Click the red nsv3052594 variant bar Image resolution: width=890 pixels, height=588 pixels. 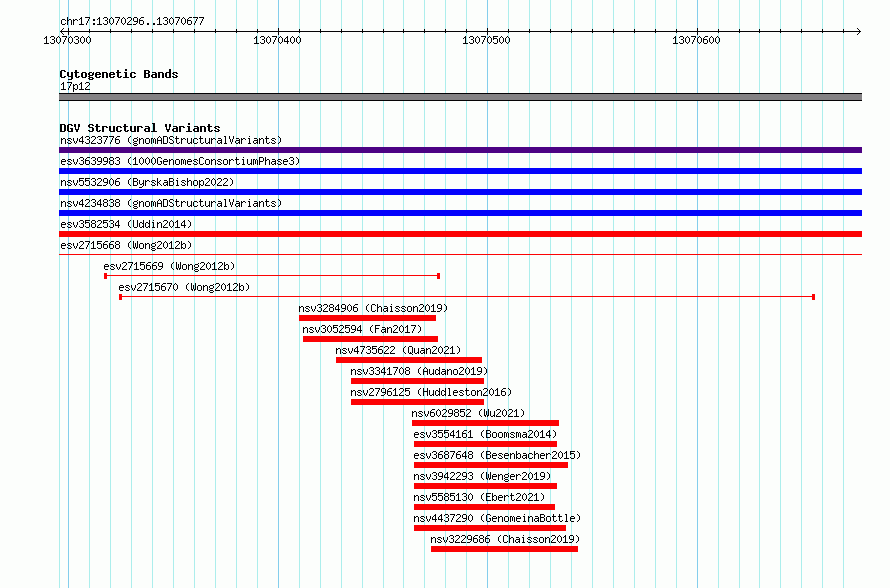click(x=370, y=339)
